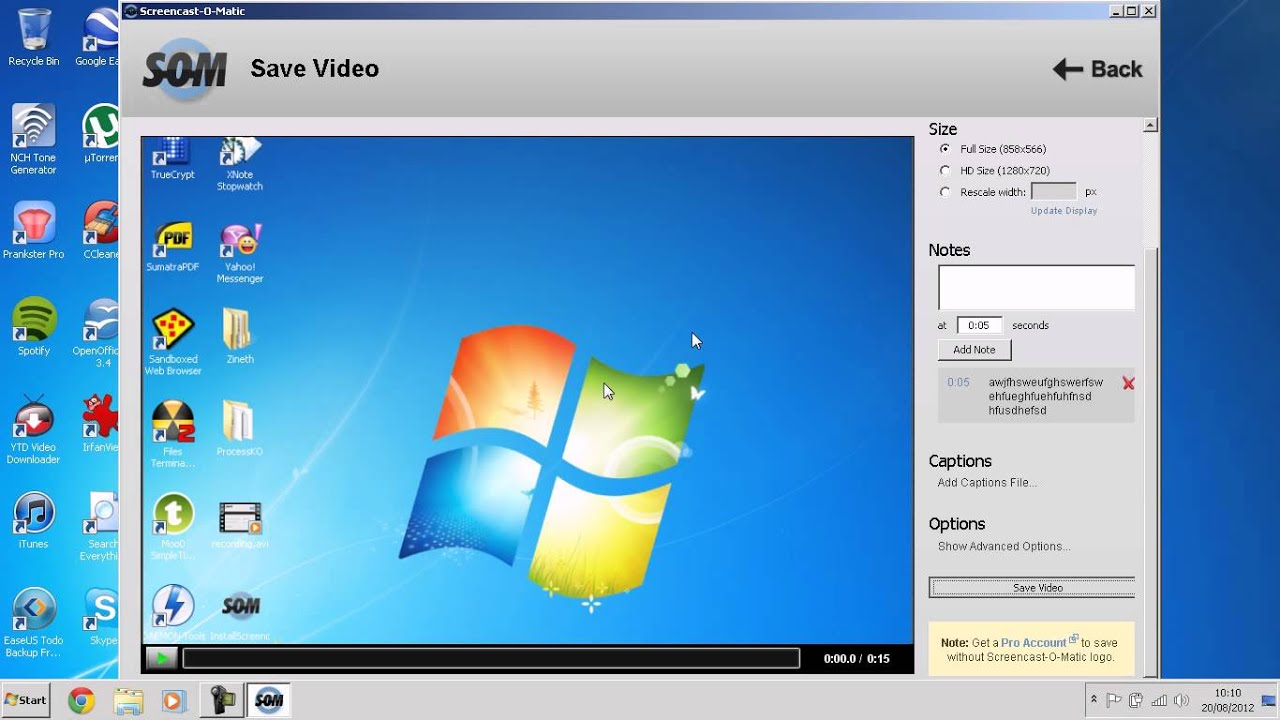Image resolution: width=1280 pixels, height=720 pixels.
Task: Open YTD Video Downloader desktop icon
Action: (x=33, y=429)
